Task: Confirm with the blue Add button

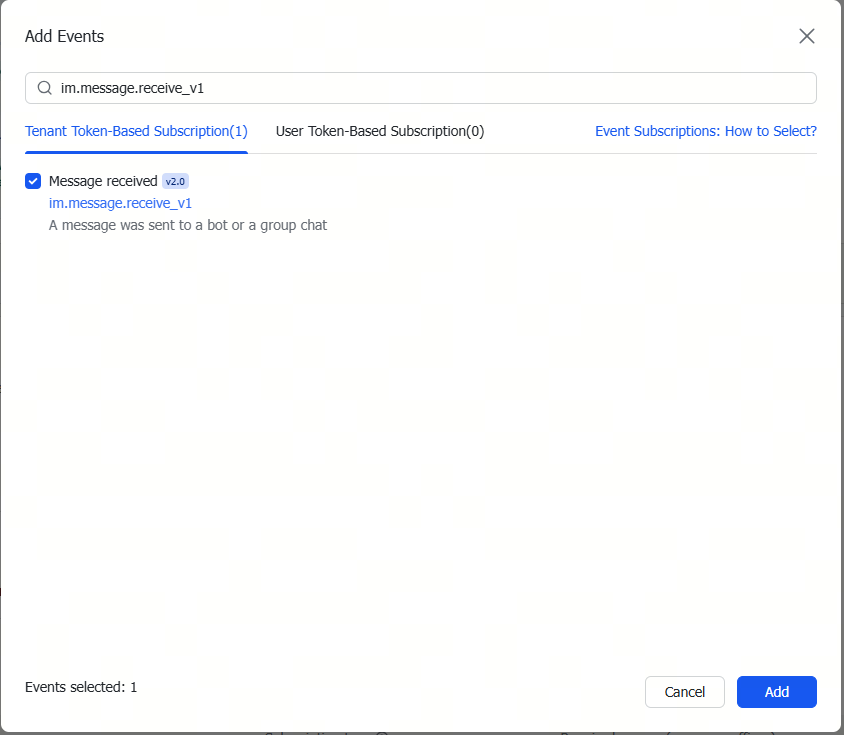Action: [777, 692]
